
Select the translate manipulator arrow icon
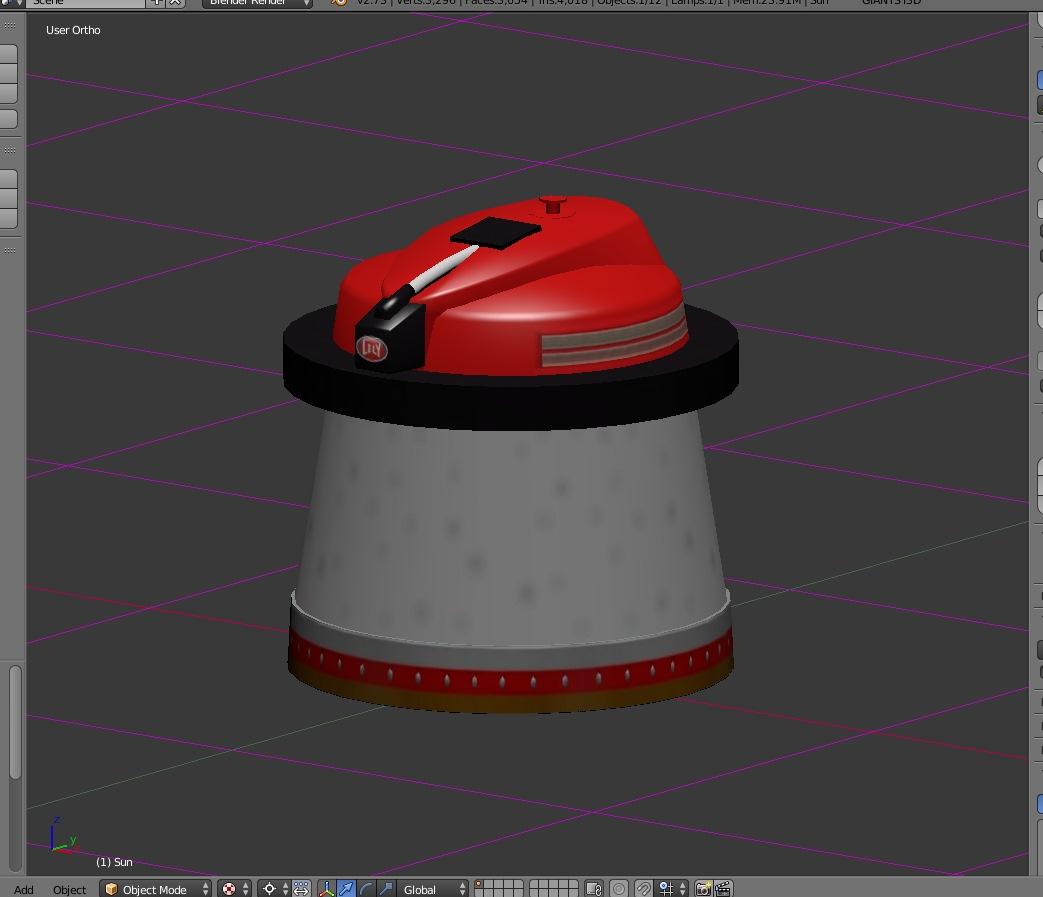point(347,889)
